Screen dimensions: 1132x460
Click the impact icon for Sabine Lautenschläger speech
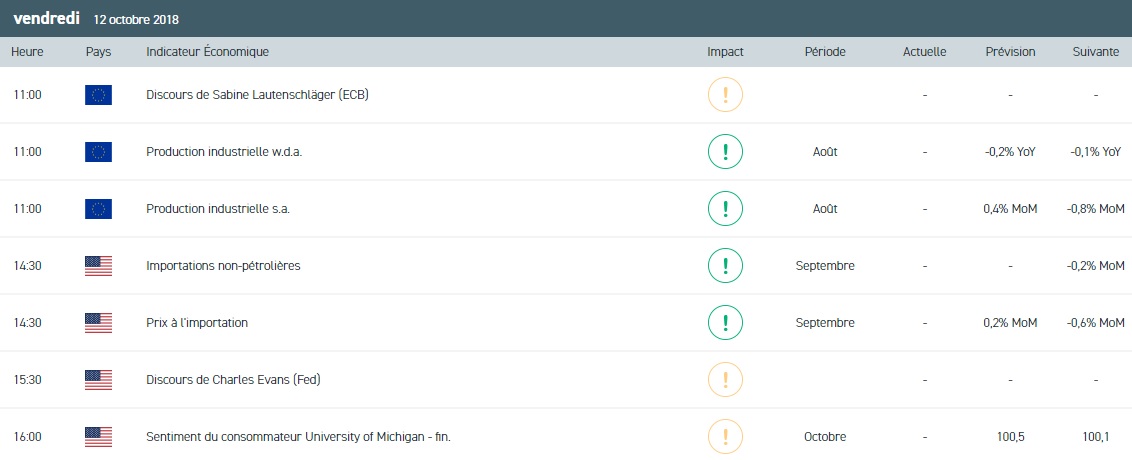click(x=725, y=95)
